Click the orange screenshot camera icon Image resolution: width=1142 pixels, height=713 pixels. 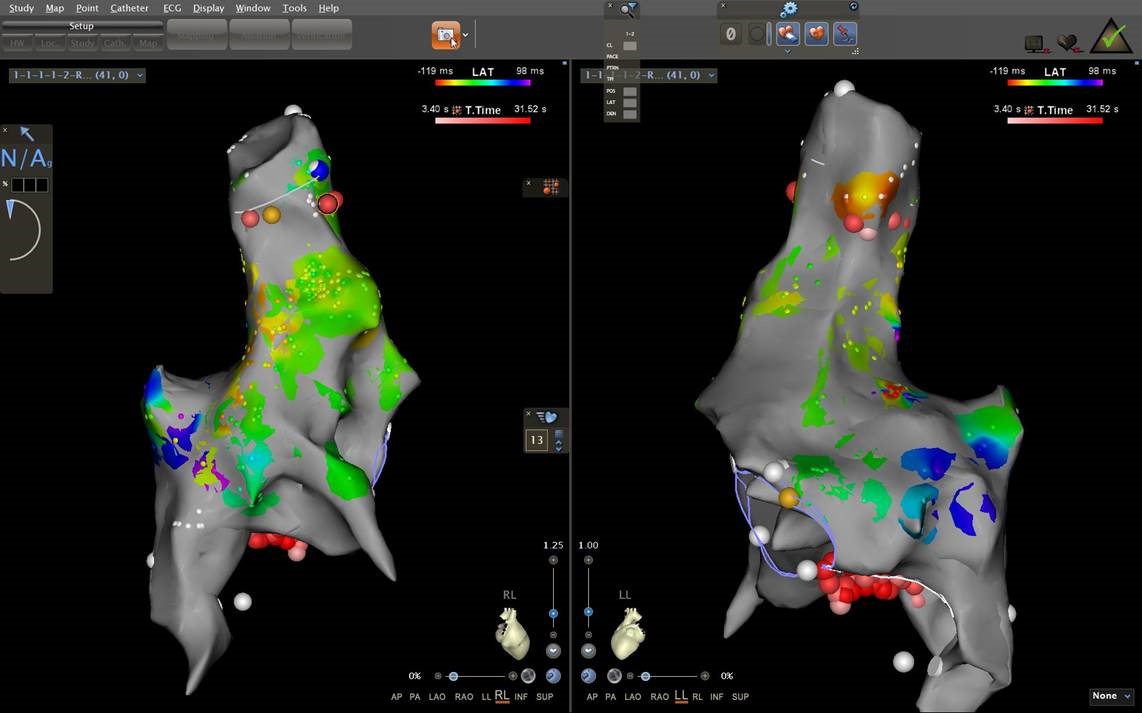pos(446,35)
